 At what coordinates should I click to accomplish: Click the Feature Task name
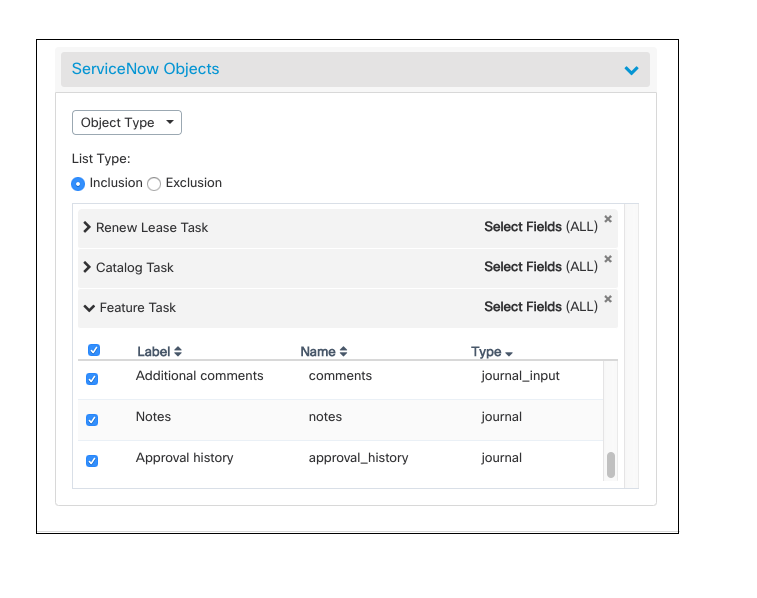pos(138,307)
